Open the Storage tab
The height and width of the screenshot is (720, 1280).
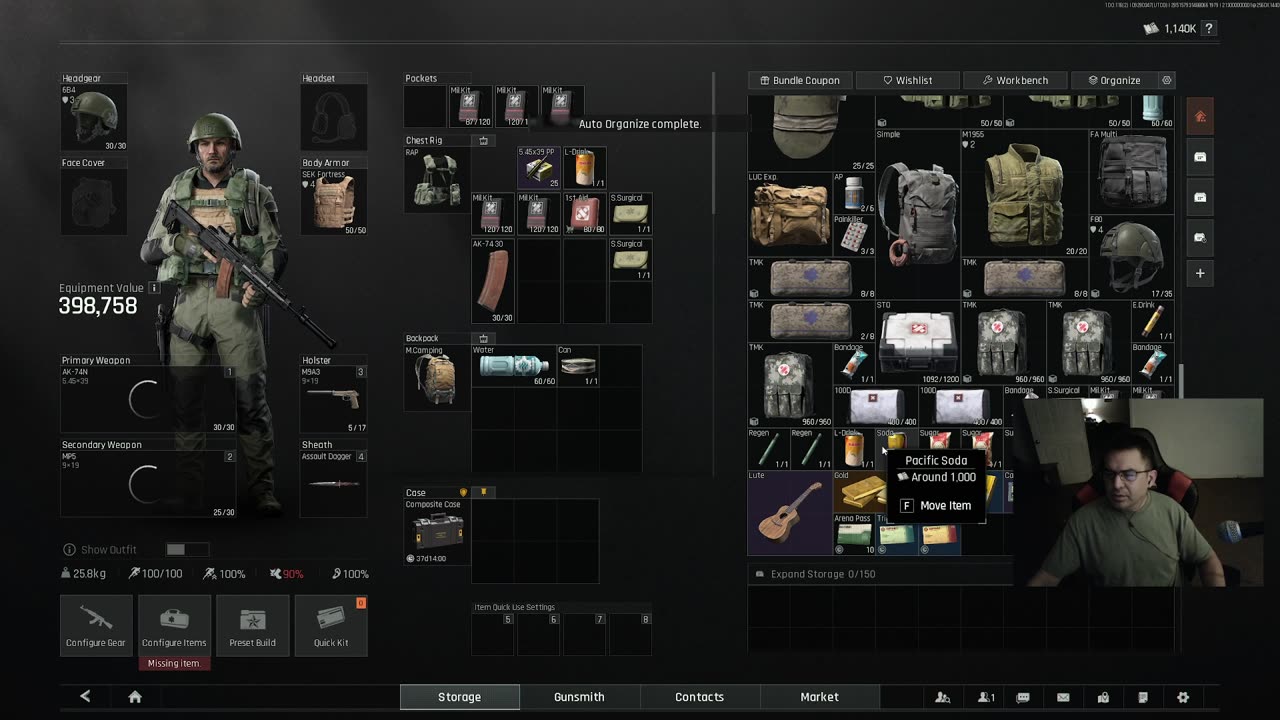[459, 697]
